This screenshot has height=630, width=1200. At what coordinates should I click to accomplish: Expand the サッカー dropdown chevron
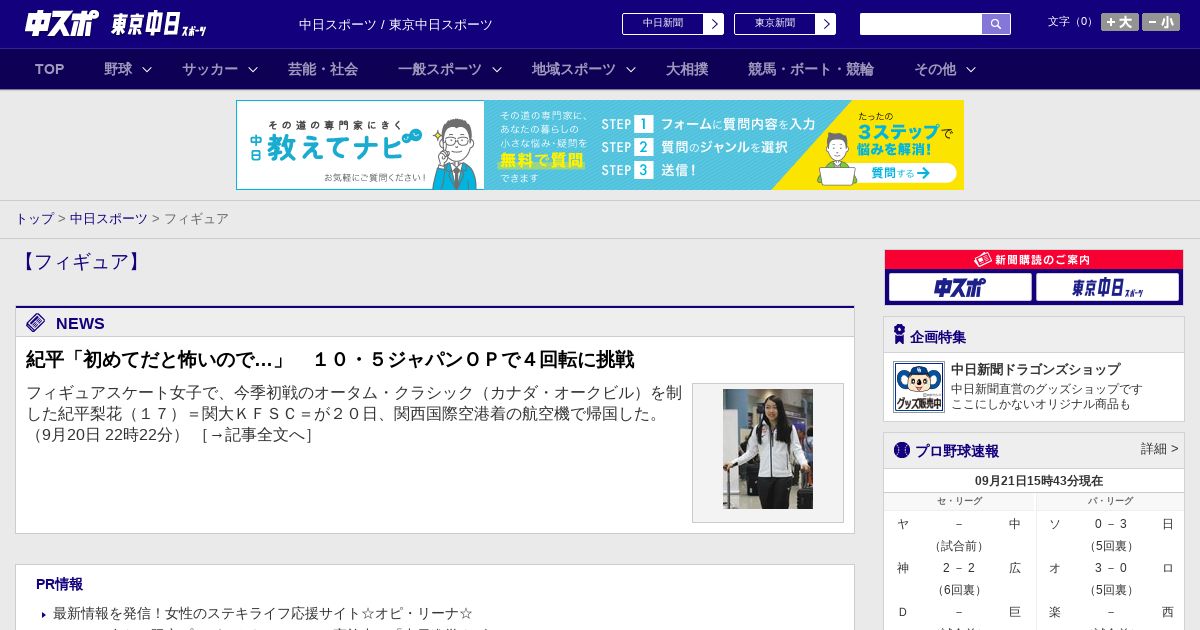tap(253, 69)
